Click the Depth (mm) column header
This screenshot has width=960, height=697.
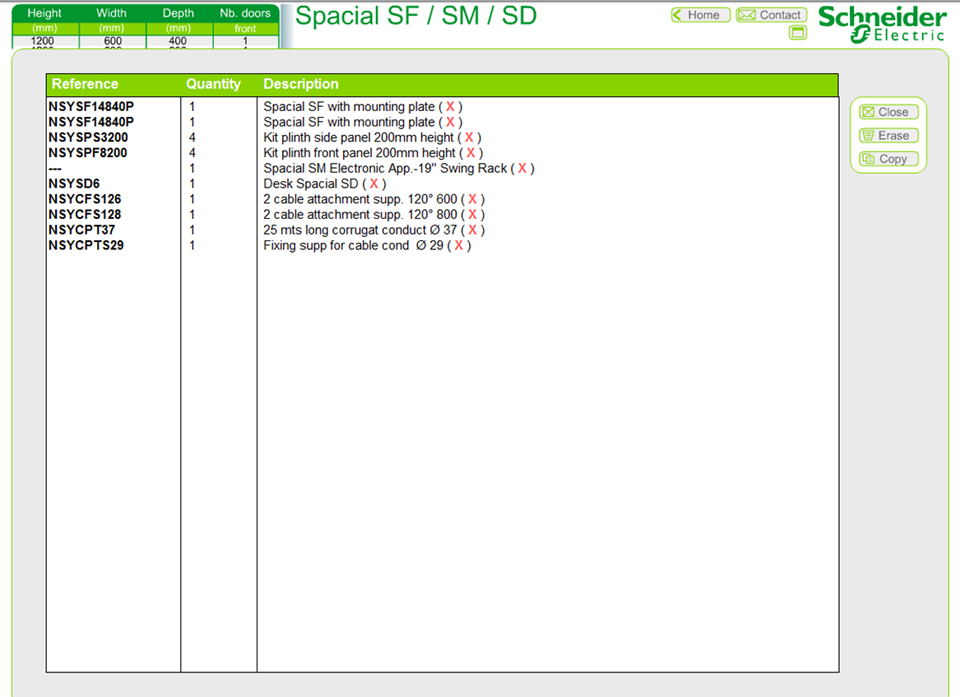[x=179, y=20]
